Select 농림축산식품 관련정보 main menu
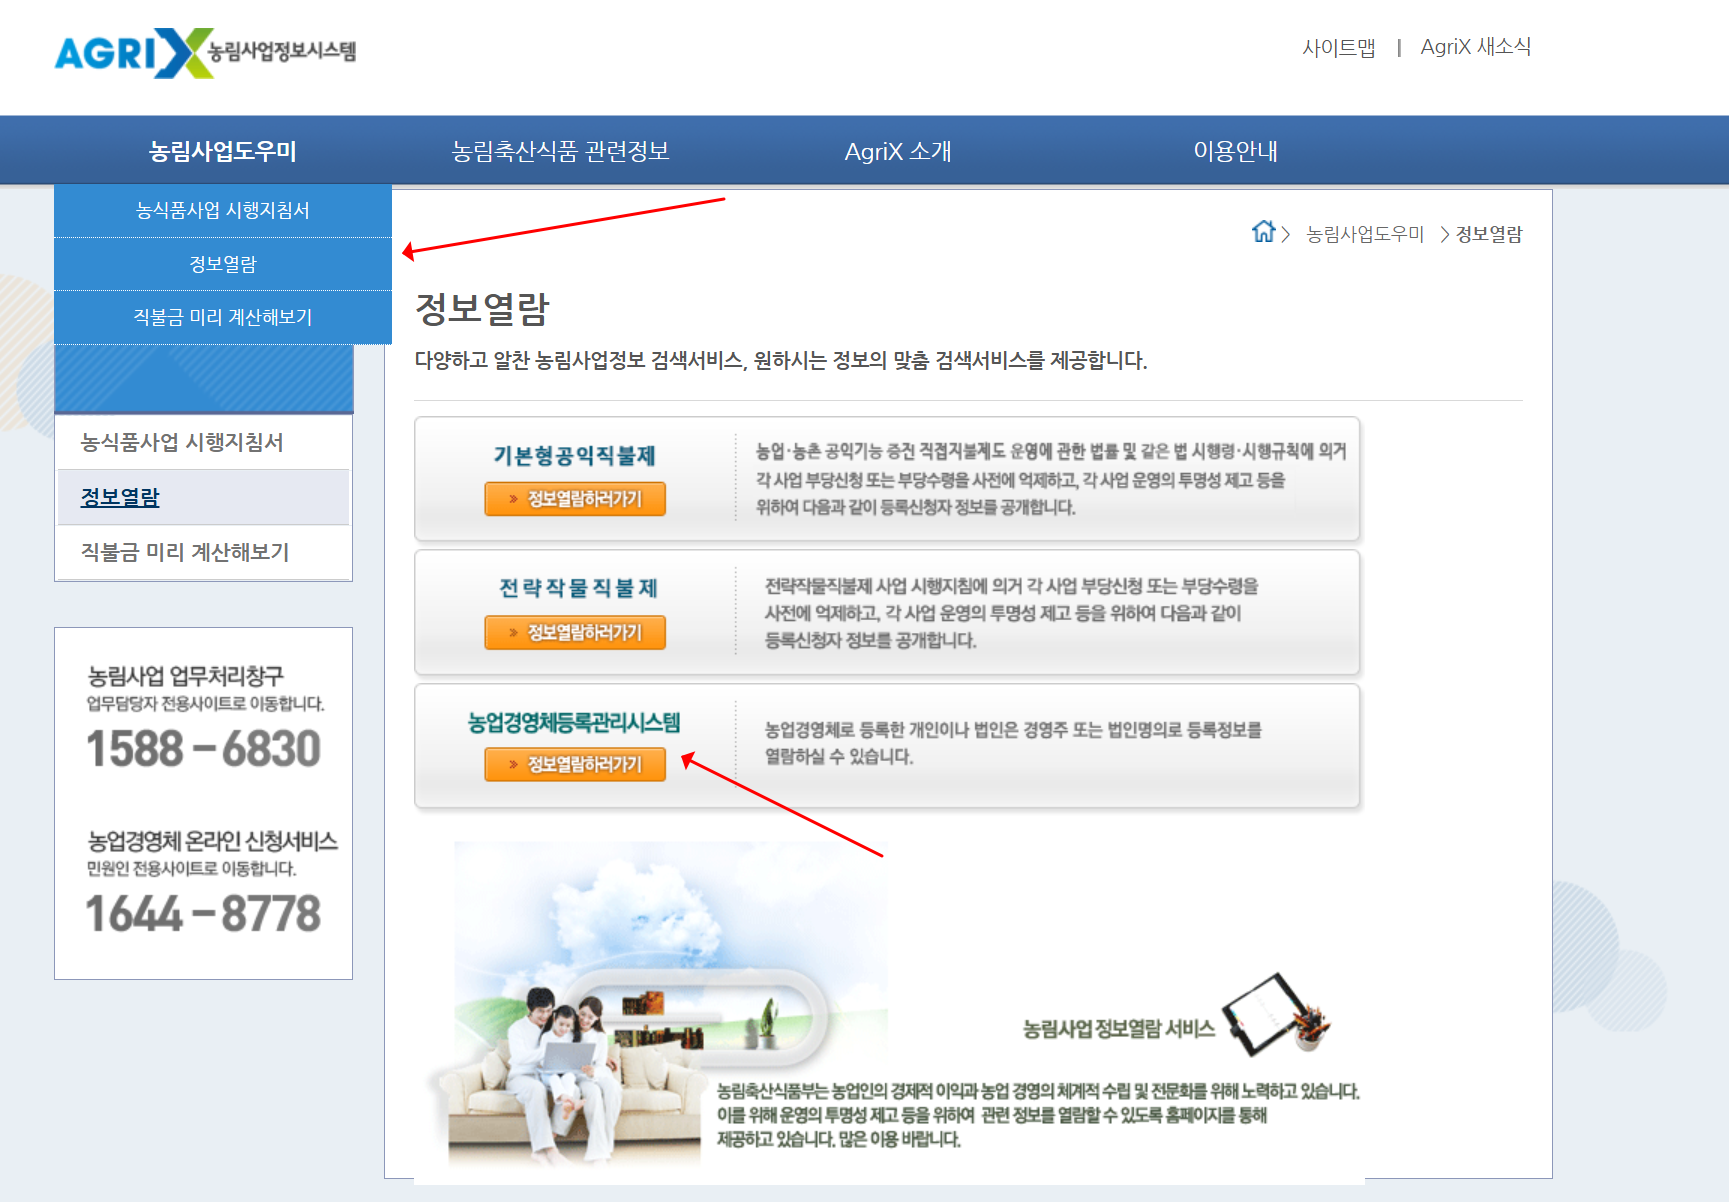The width and height of the screenshot is (1729, 1202). (560, 151)
